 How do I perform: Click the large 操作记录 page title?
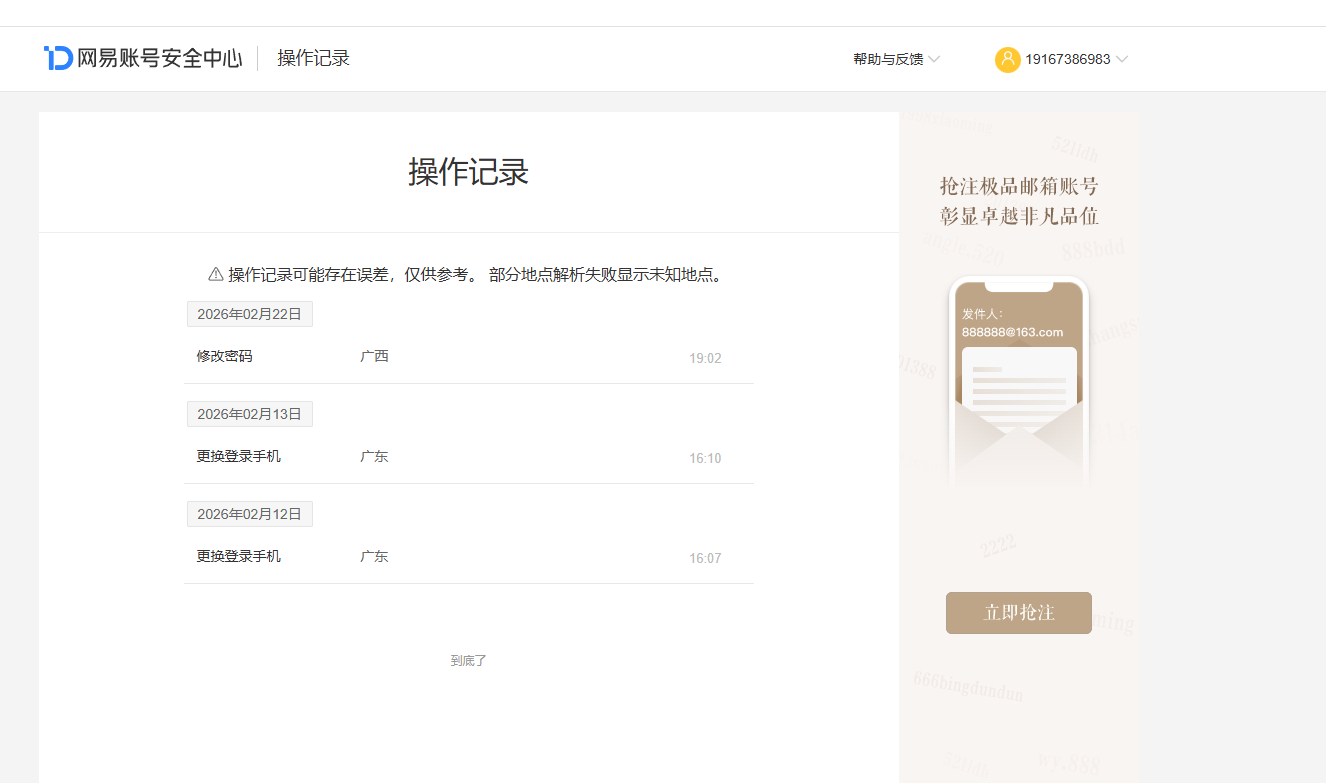[468, 172]
